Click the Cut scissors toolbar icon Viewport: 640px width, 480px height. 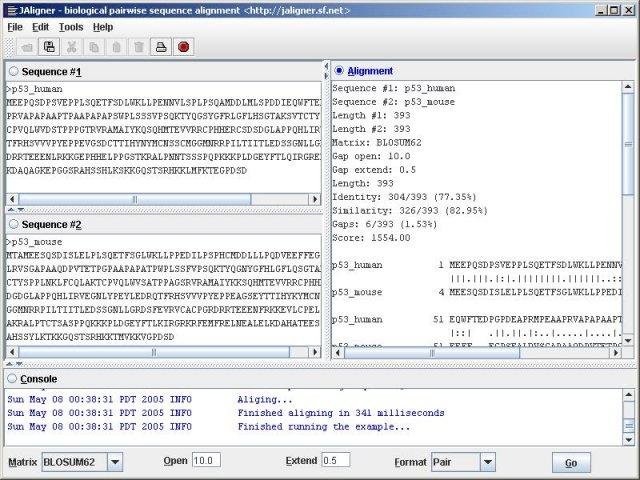click(72, 47)
